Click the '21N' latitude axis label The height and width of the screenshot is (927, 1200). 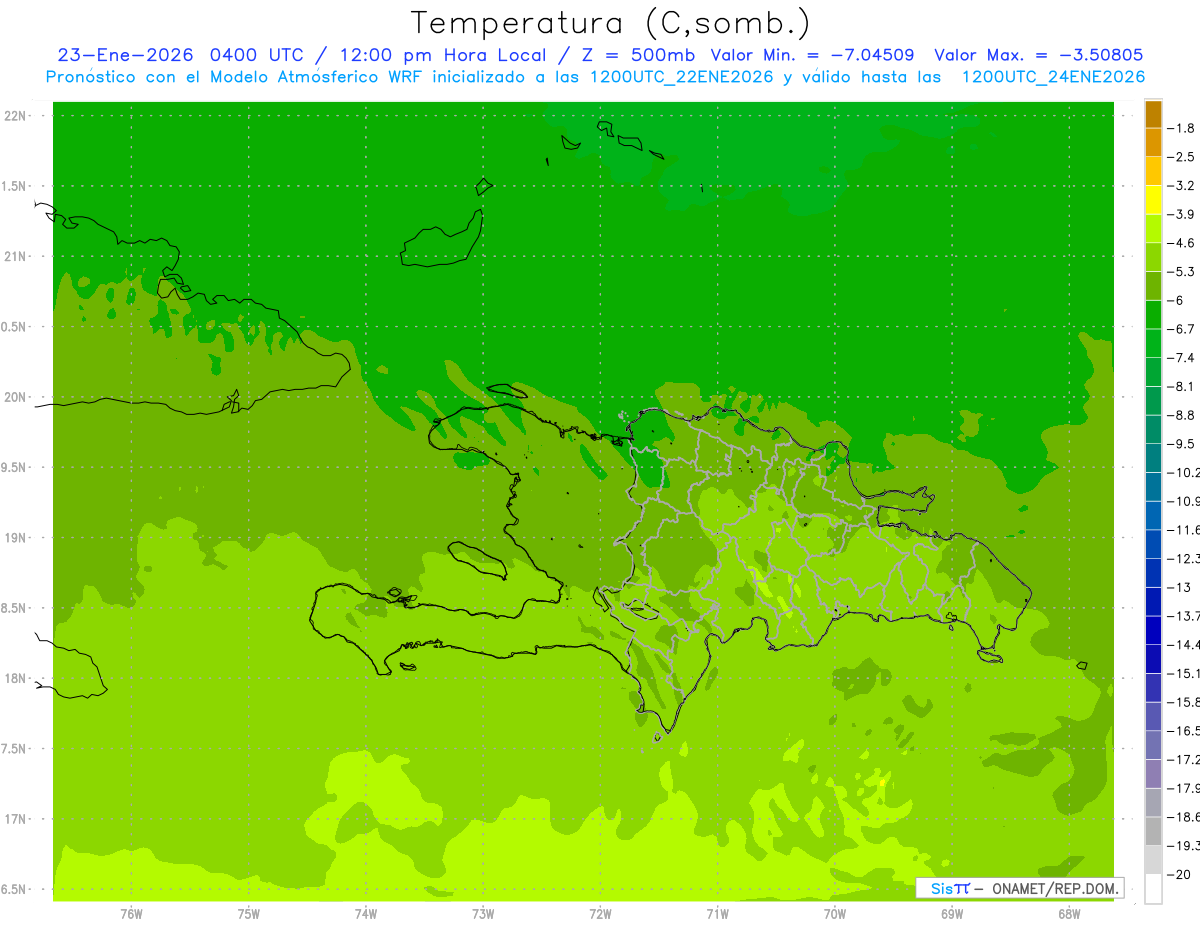(15, 257)
